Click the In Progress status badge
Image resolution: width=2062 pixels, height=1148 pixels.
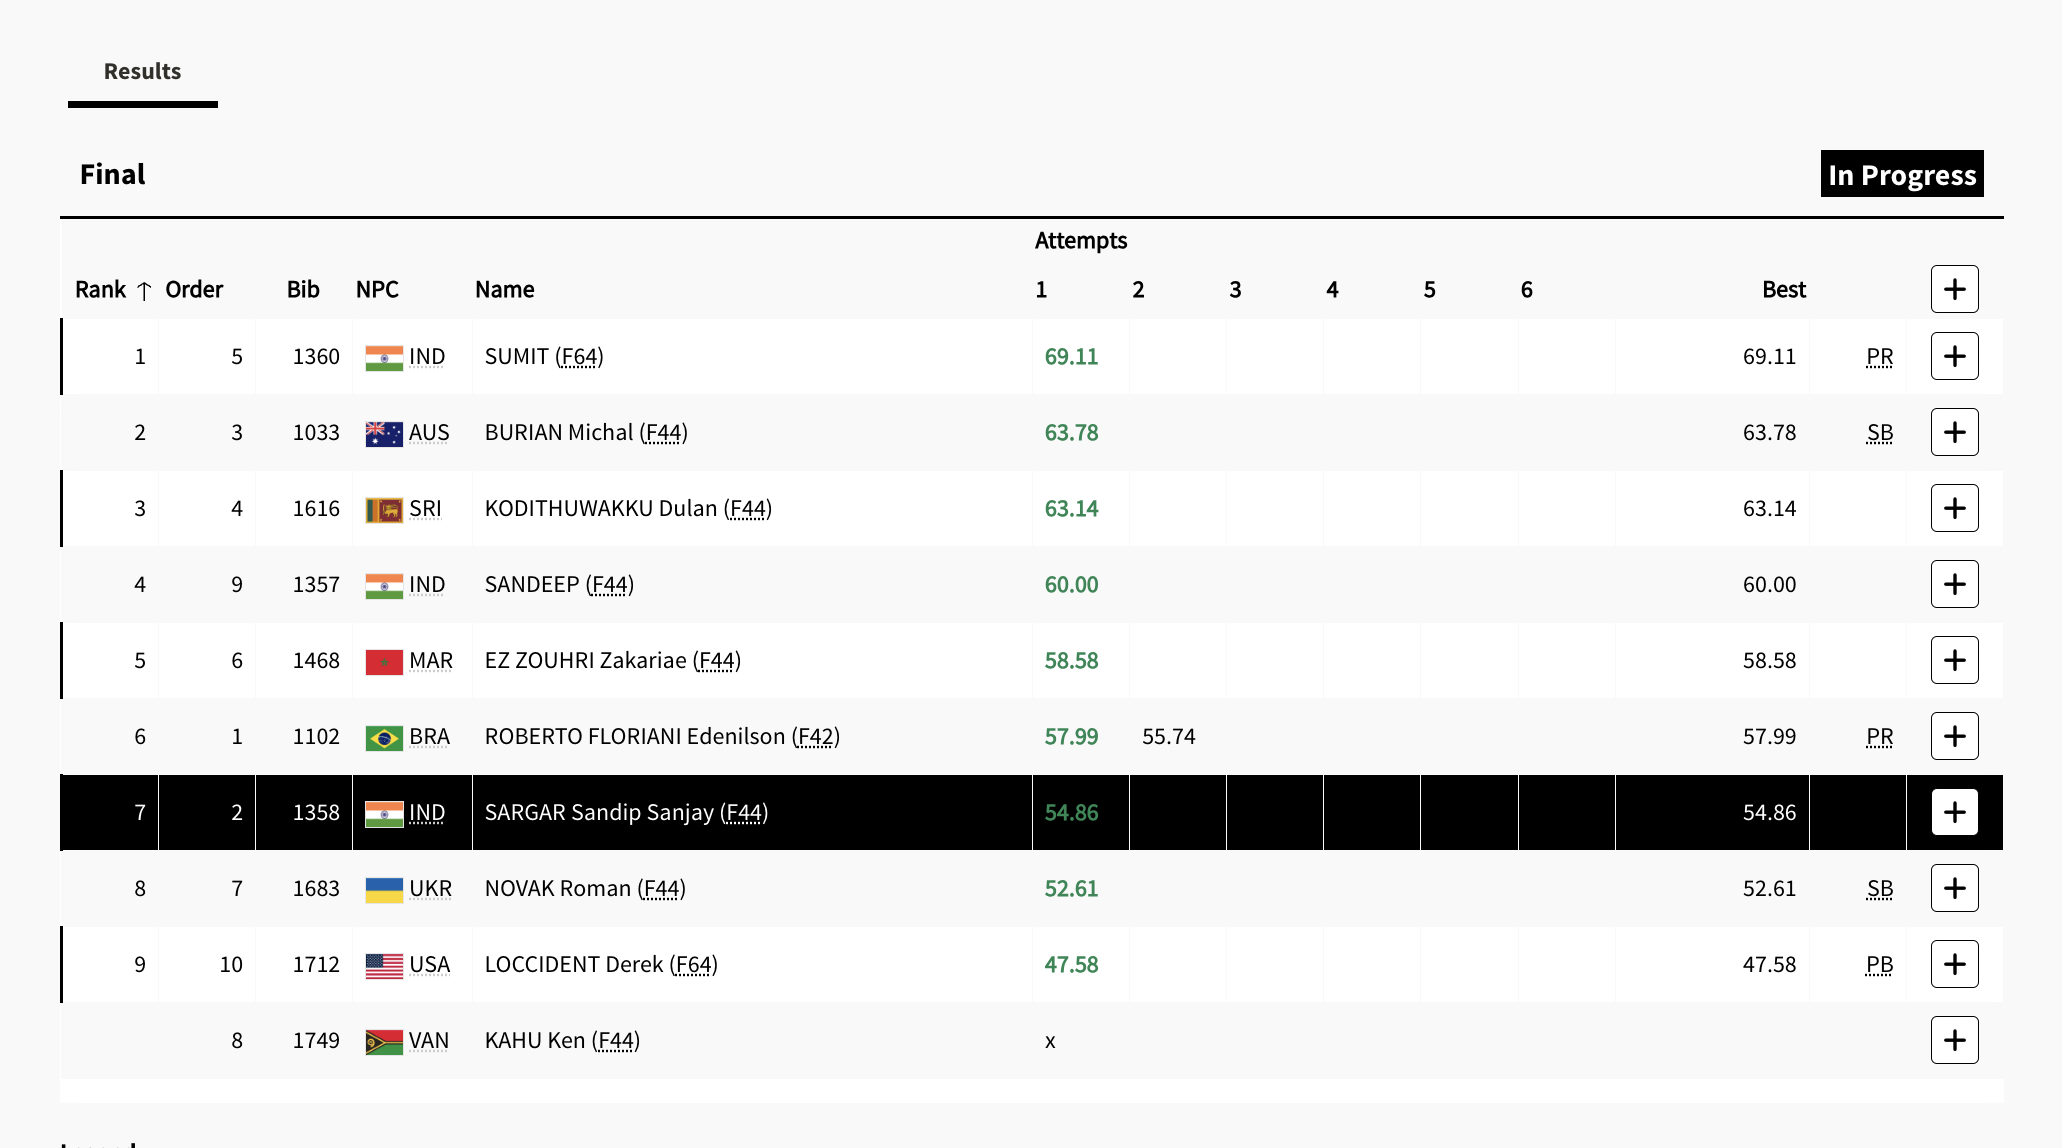[1901, 175]
